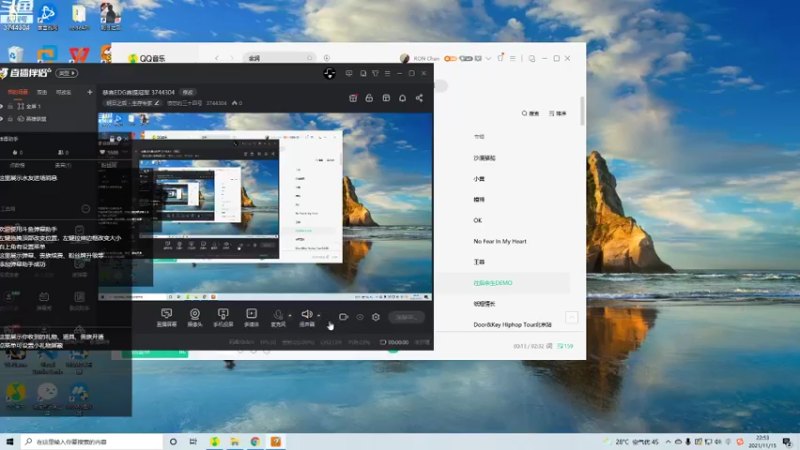Image resolution: width=800 pixels, height=450 pixels.
Task: Open the WPS desktop shortcut
Action: pos(79,54)
